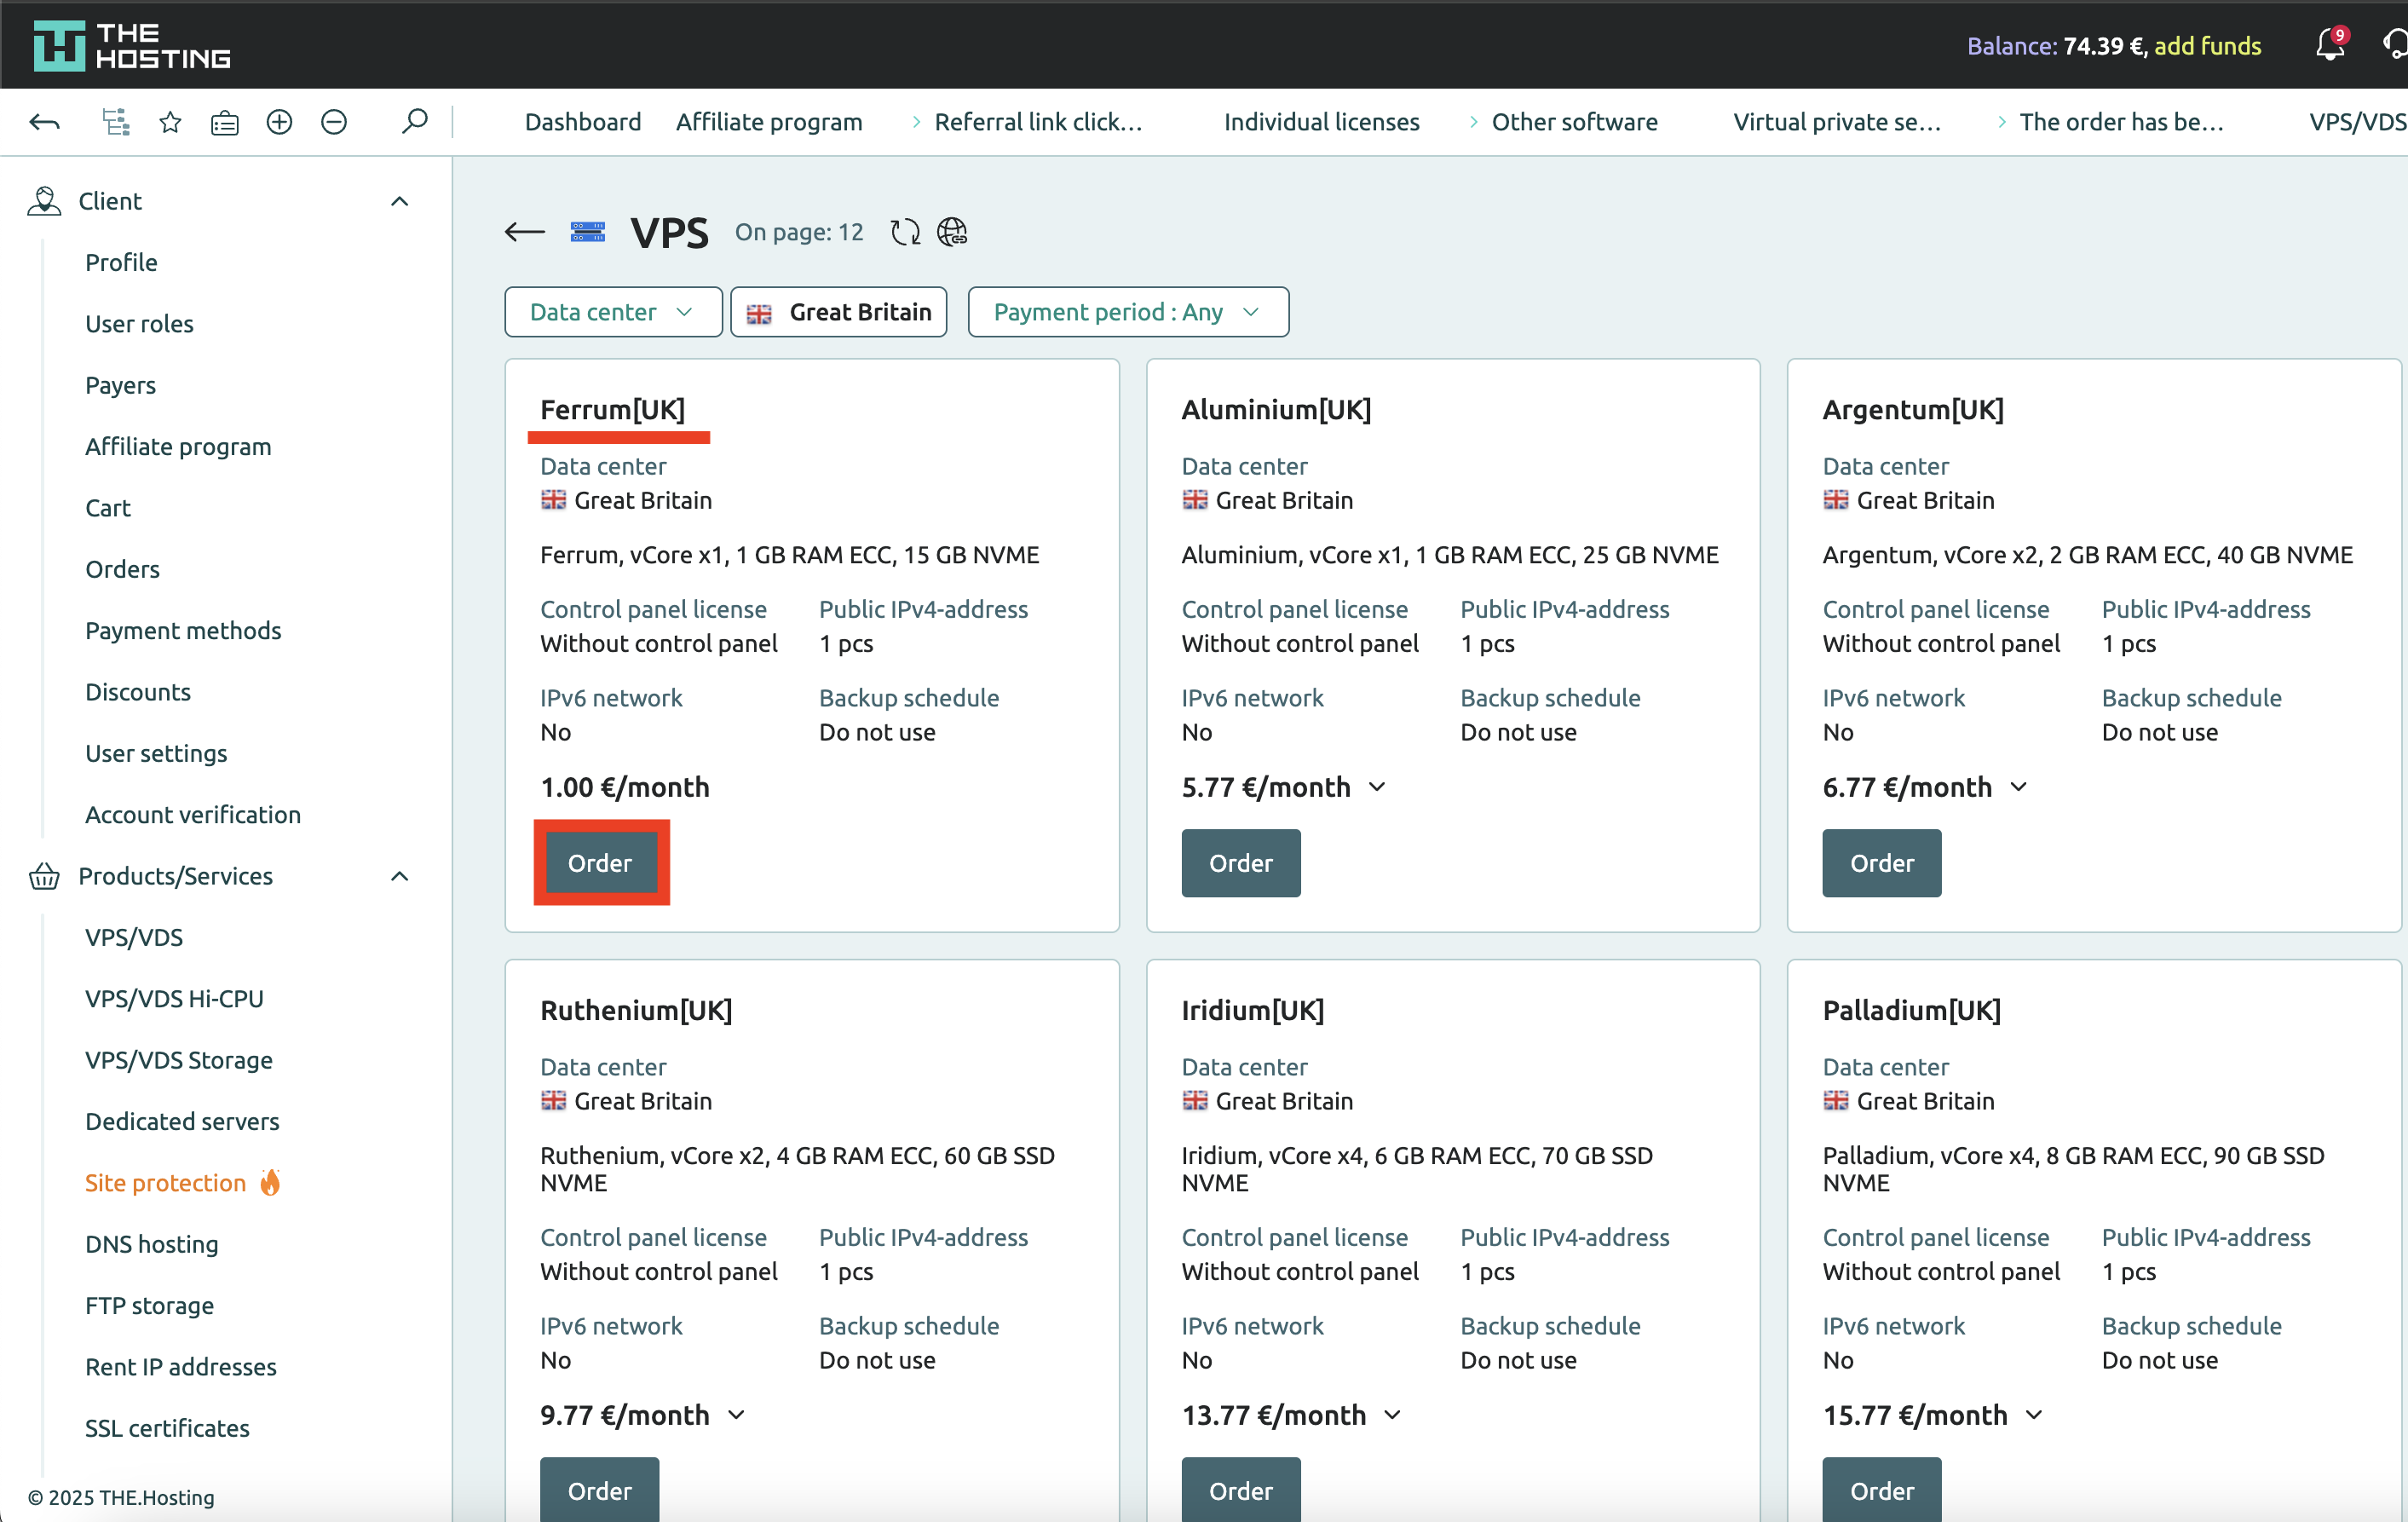
Task: Open search with magnifier icon
Action: click(x=414, y=122)
